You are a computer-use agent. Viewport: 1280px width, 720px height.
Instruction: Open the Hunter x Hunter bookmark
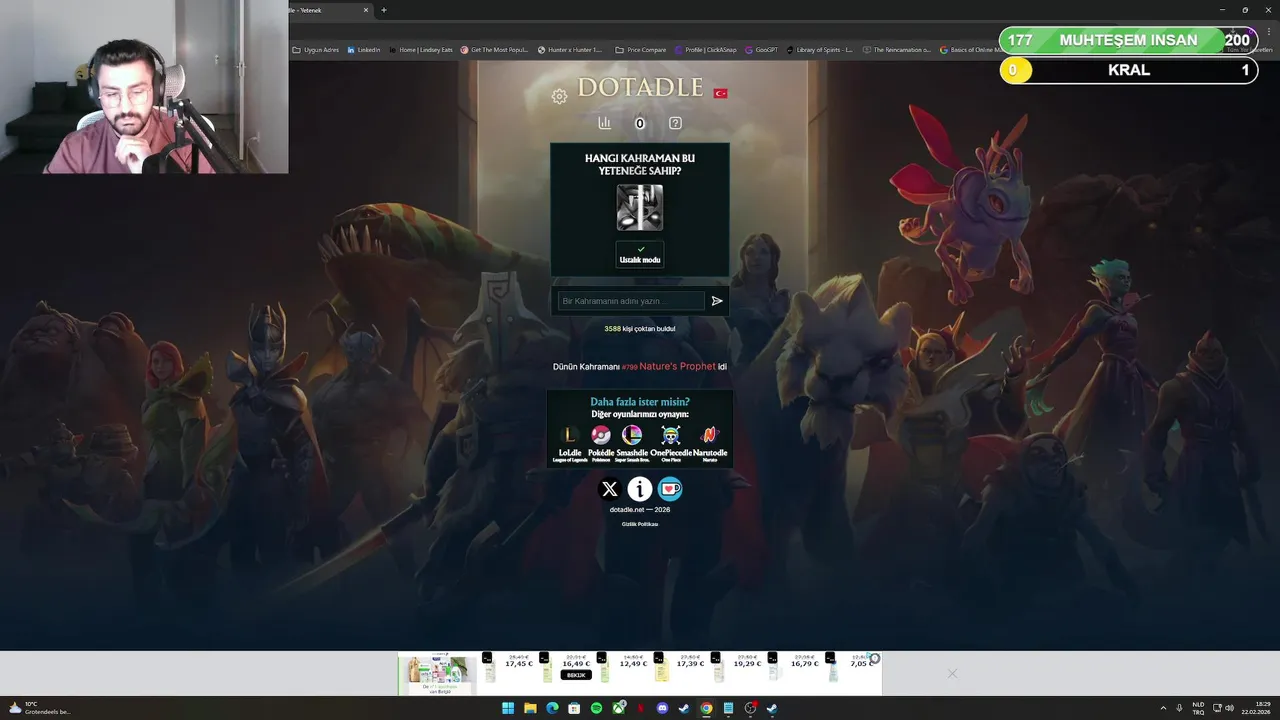pos(570,49)
